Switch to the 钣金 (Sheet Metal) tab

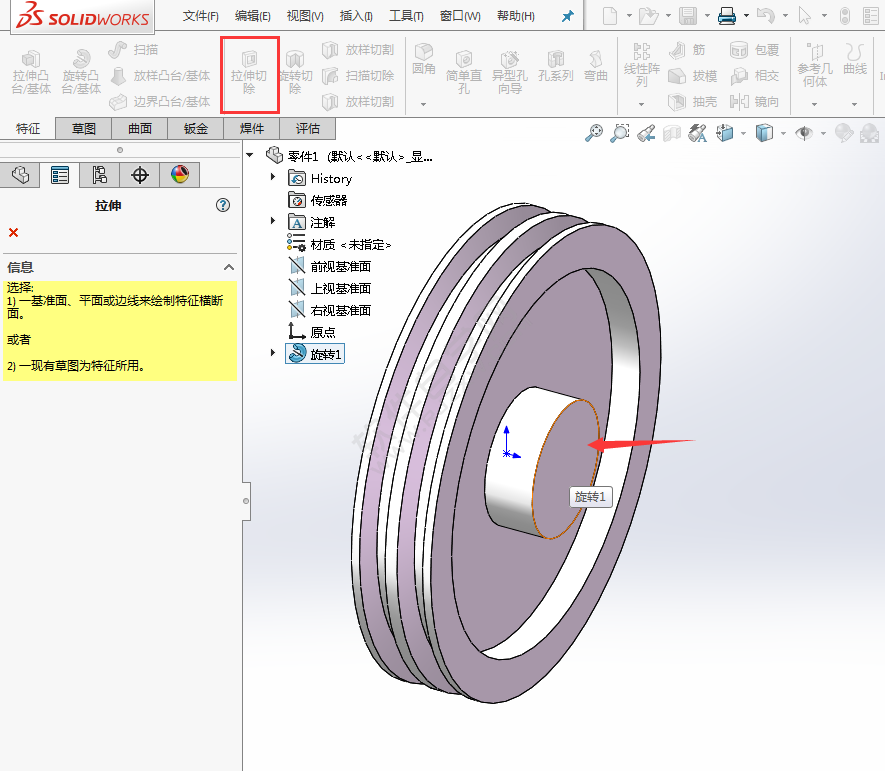point(196,129)
